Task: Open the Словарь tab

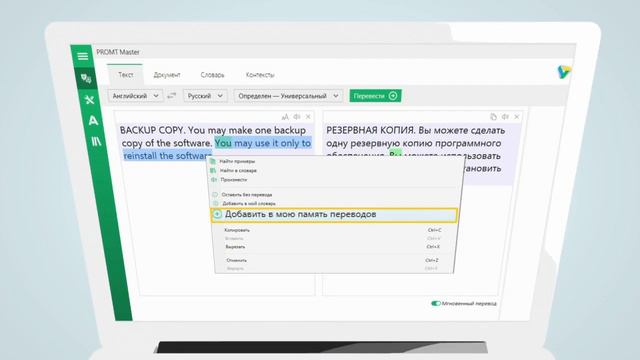Action: (x=212, y=75)
